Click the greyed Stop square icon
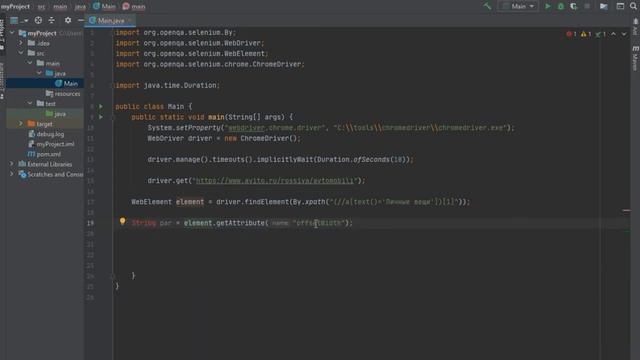The width and height of the screenshot is (640, 360). click(587, 6)
